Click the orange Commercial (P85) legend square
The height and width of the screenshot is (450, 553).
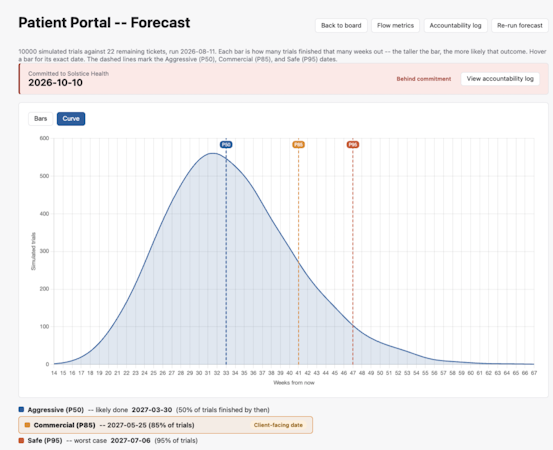tap(27, 425)
